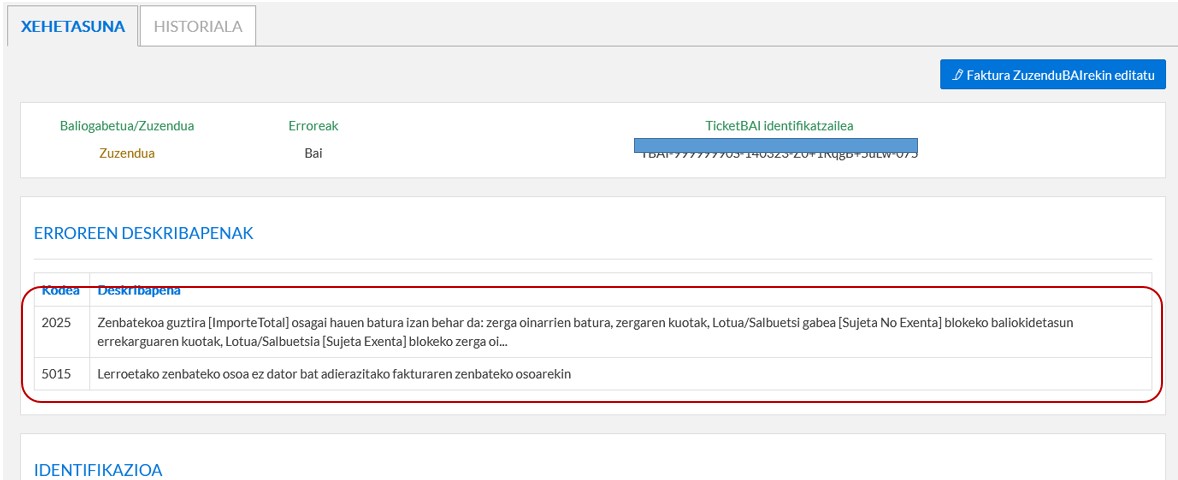Click the Faktura ZuzenduBAIrekin editatu button
1178x480 pixels.
tap(1052, 75)
